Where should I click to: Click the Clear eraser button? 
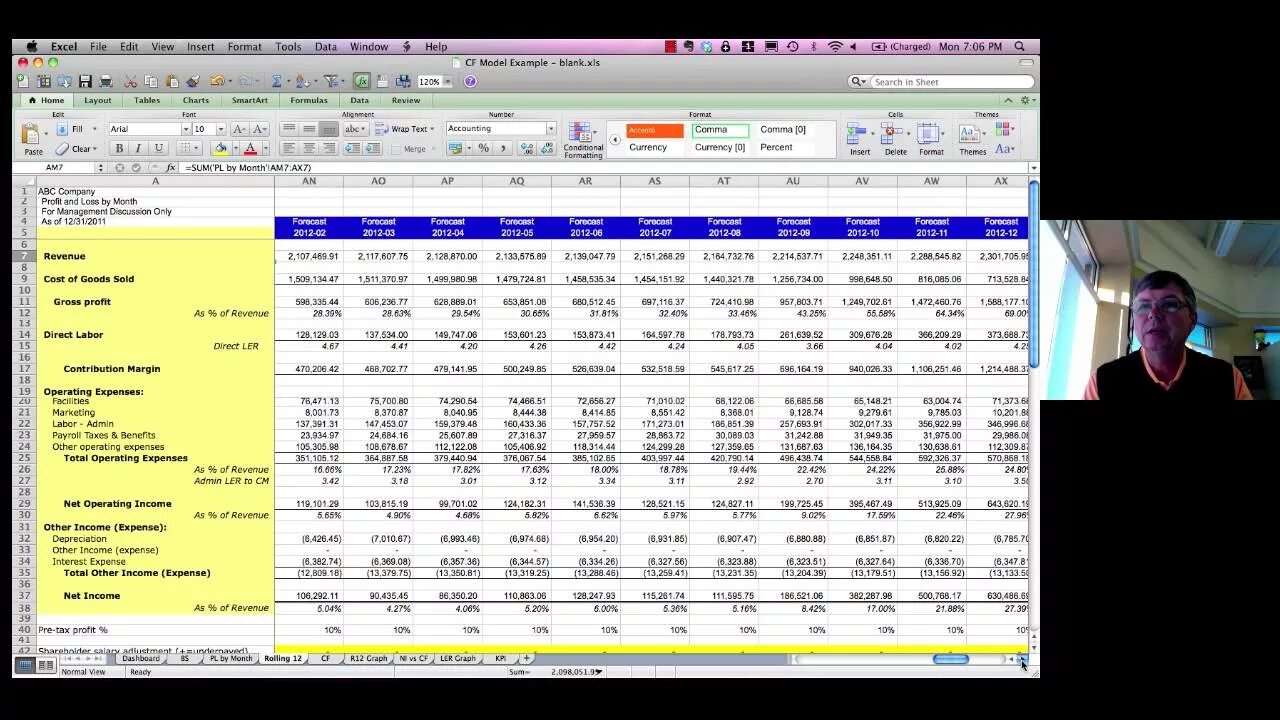click(76, 149)
